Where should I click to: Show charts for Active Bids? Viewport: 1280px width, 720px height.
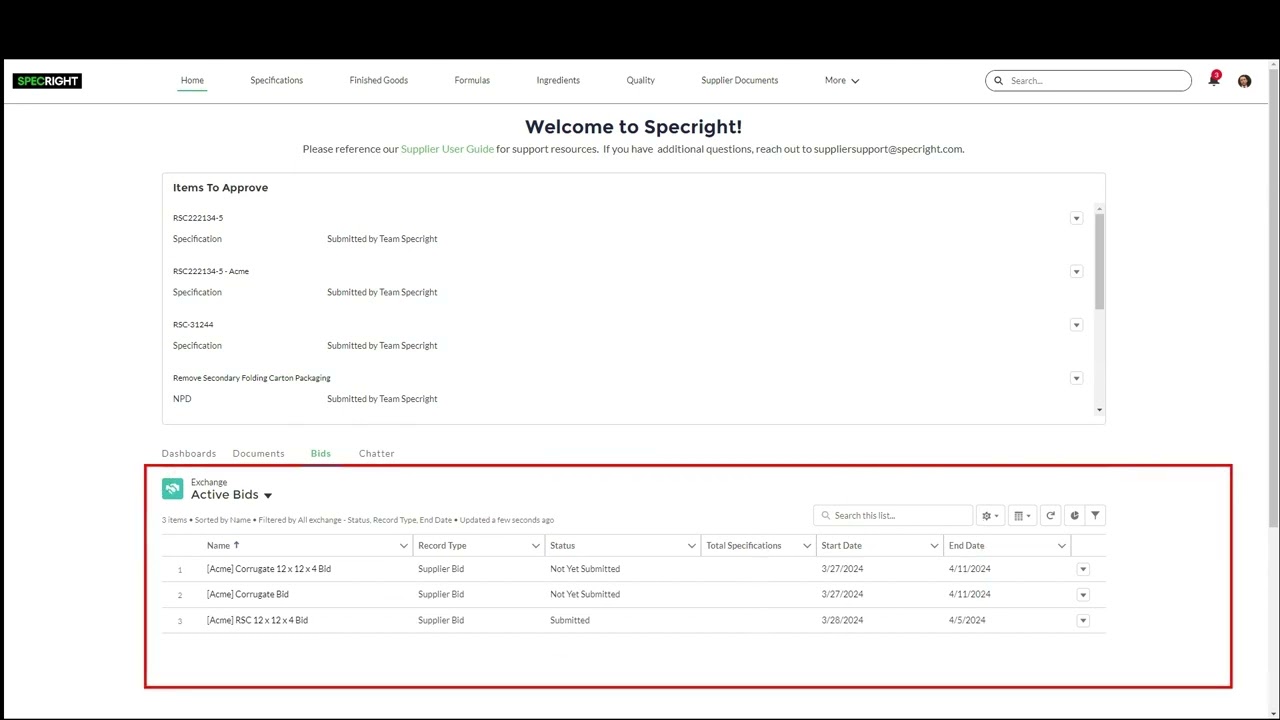[1074, 516]
